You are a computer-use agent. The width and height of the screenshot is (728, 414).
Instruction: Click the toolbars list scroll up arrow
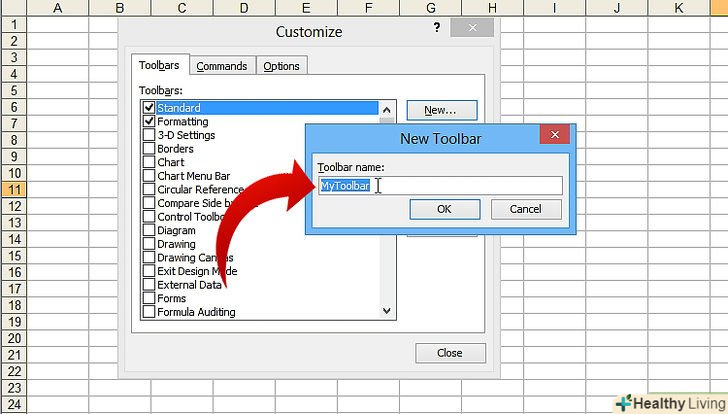tap(388, 106)
